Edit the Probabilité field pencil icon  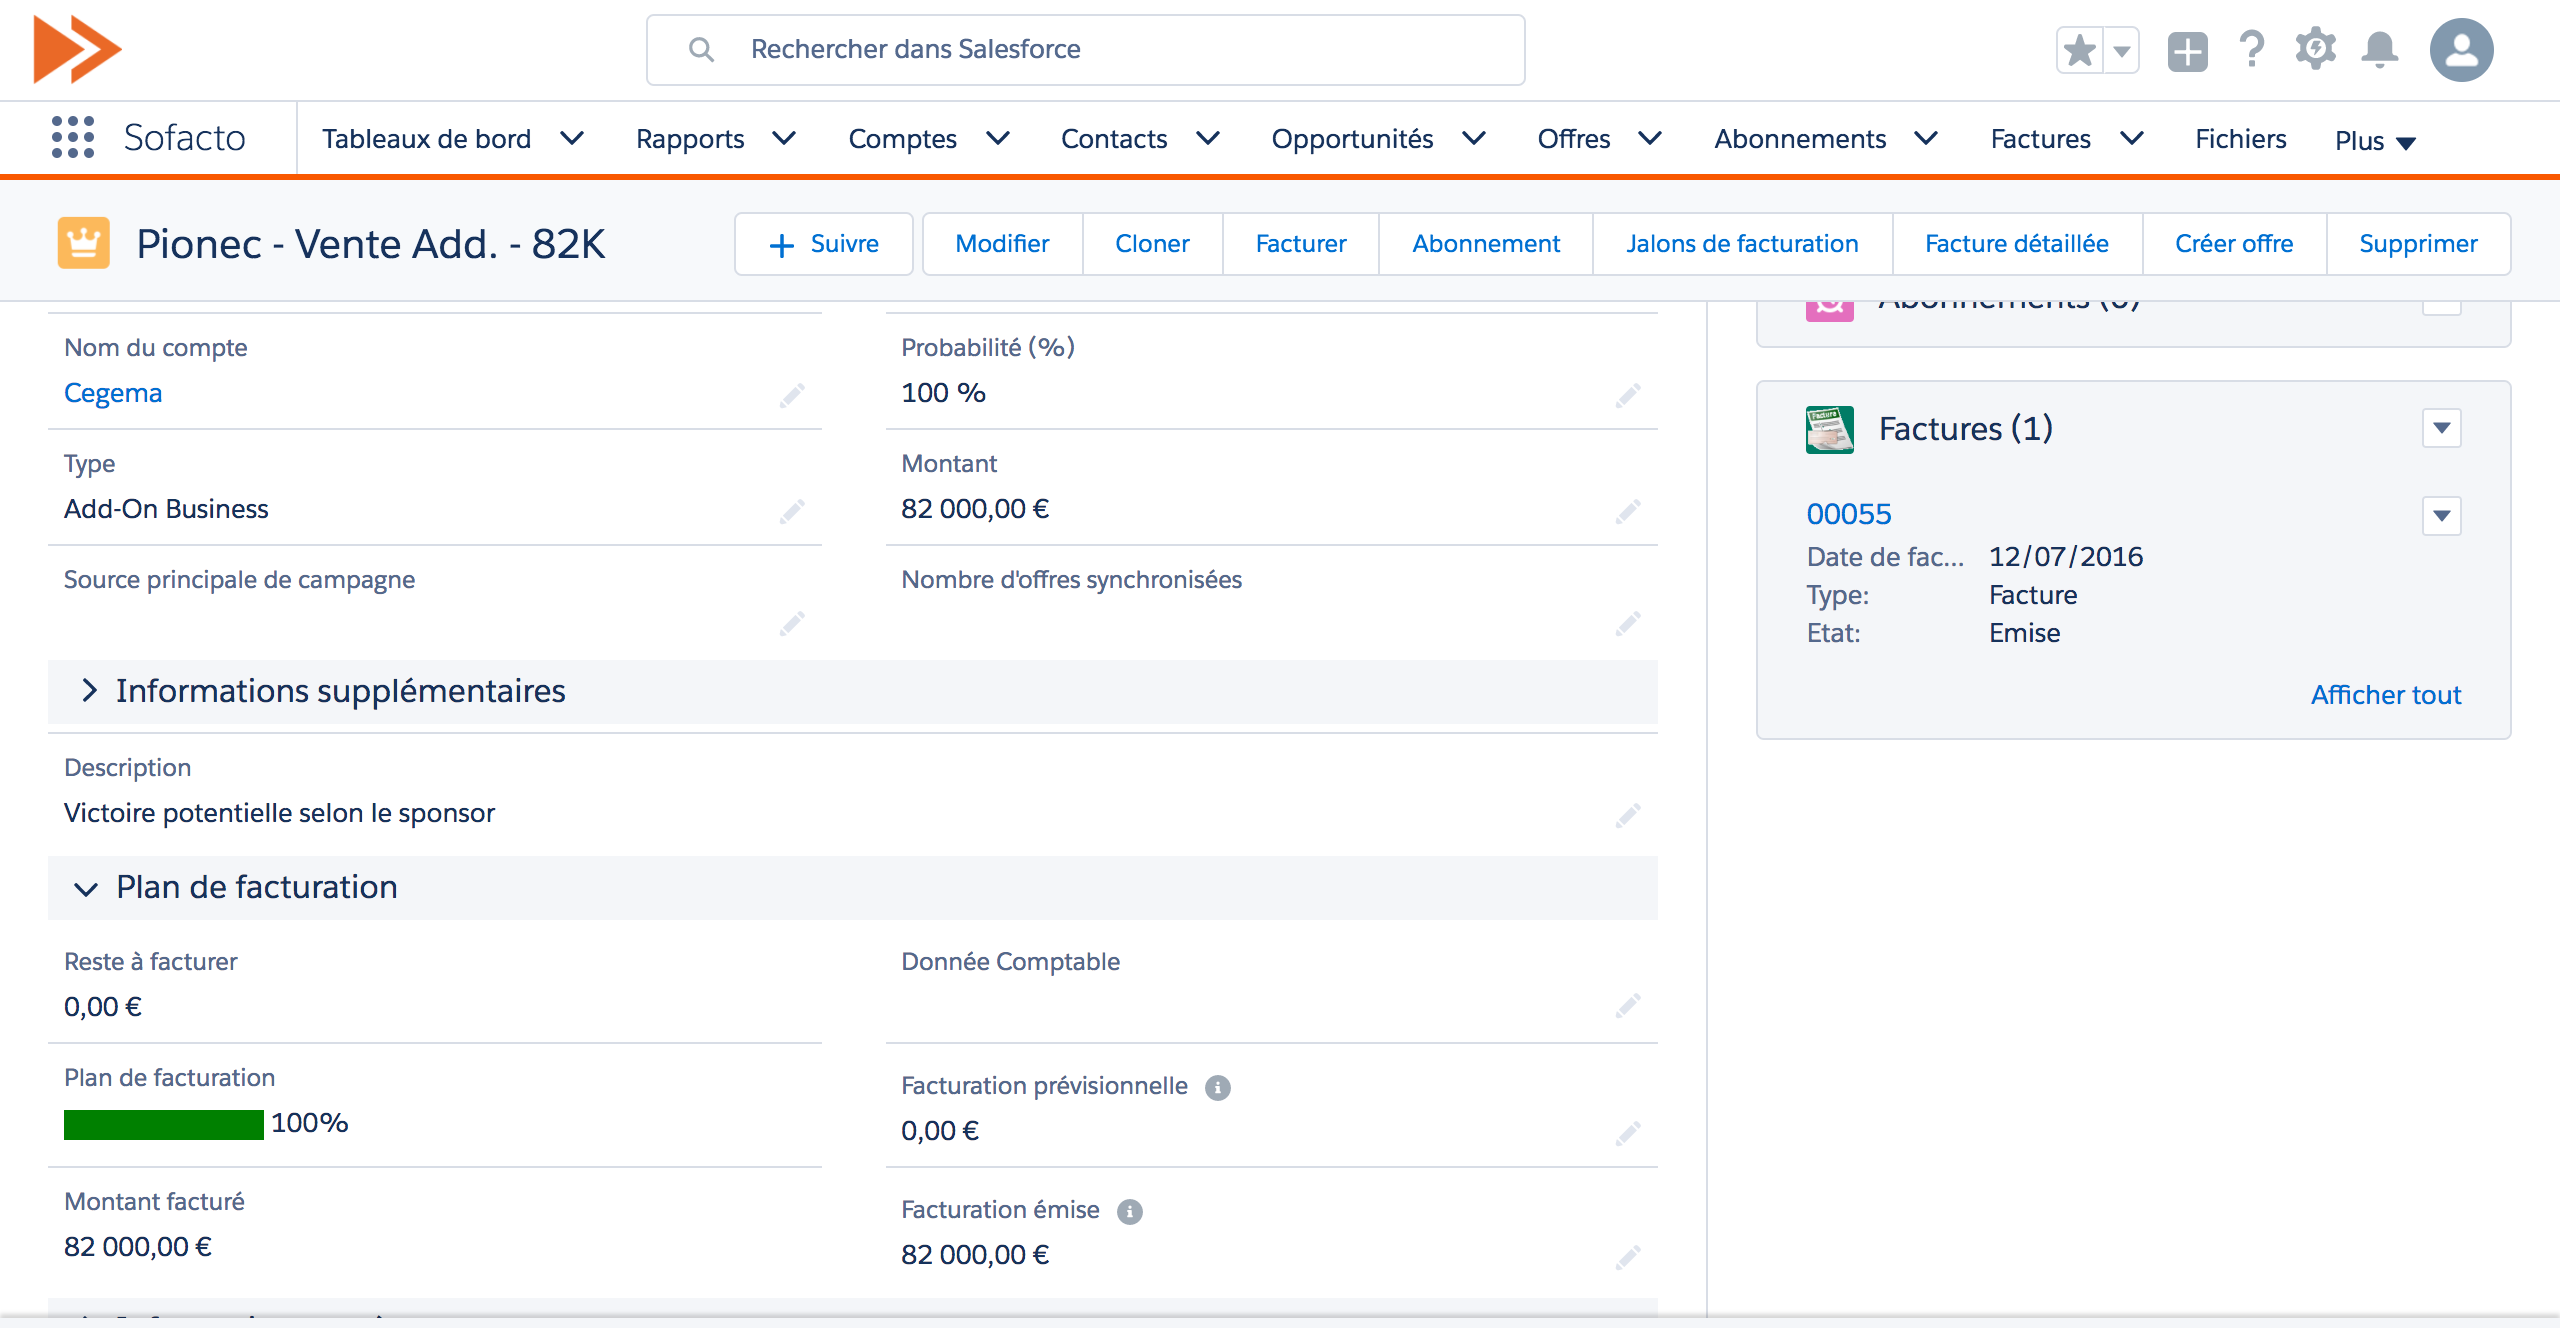click(1628, 396)
